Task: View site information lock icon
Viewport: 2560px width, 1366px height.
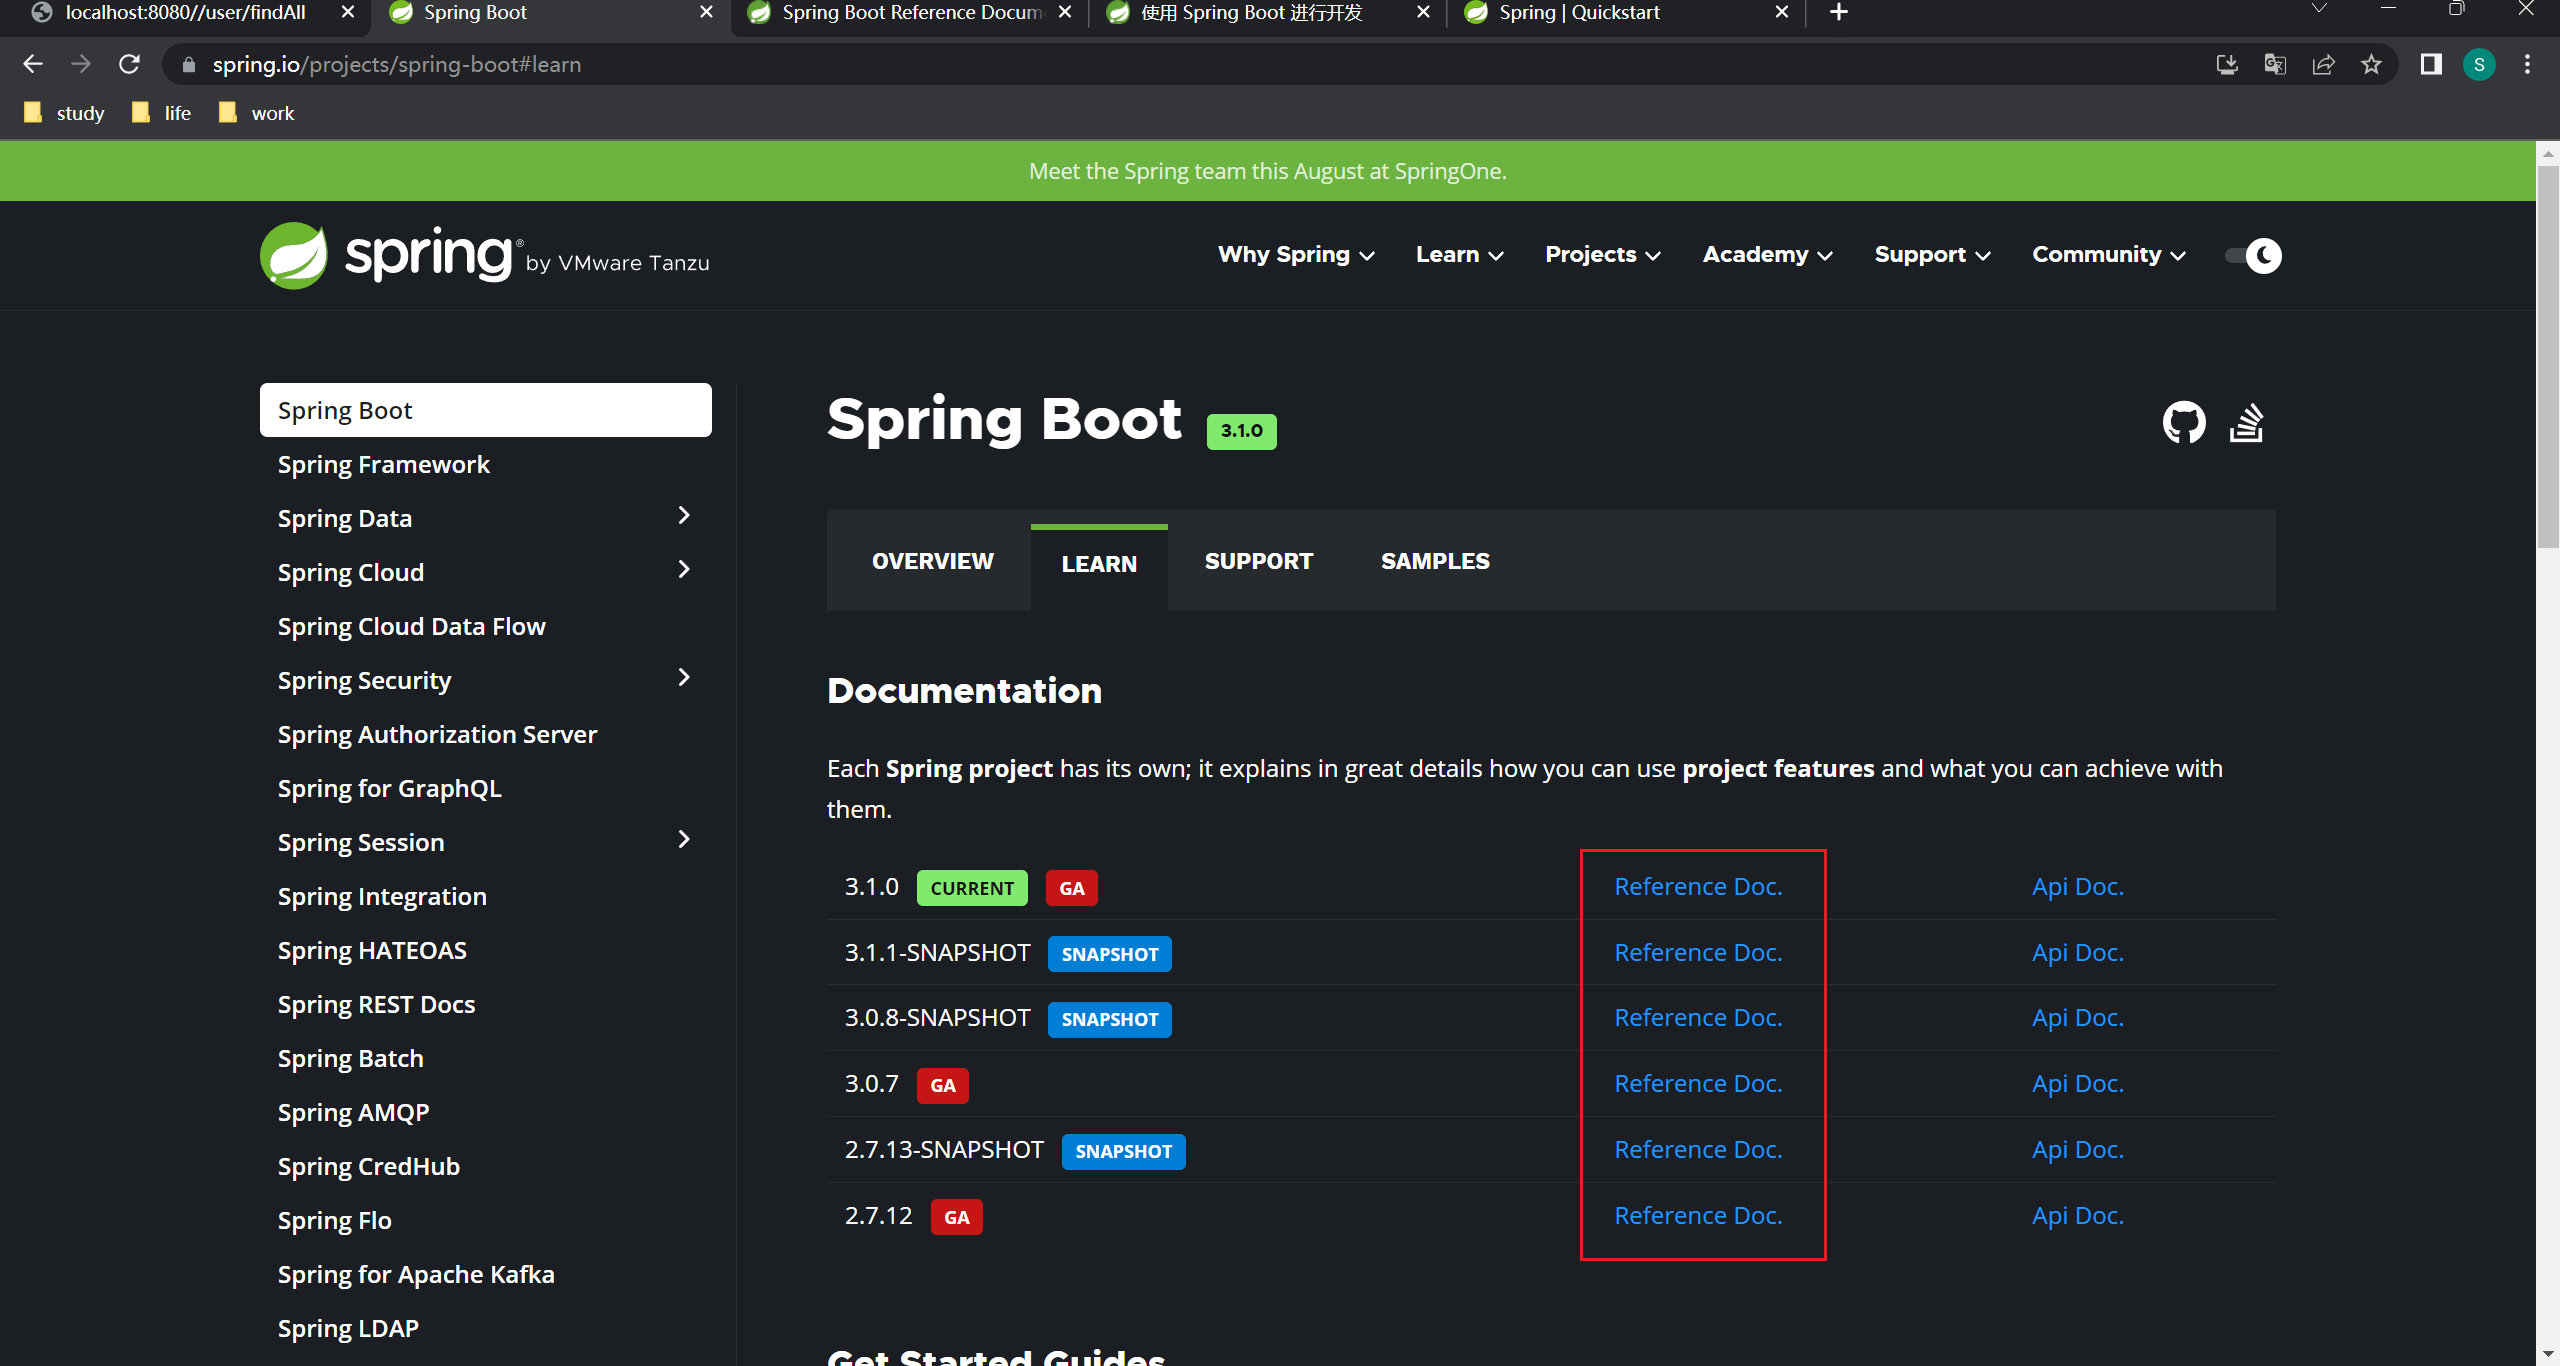Action: (x=189, y=64)
